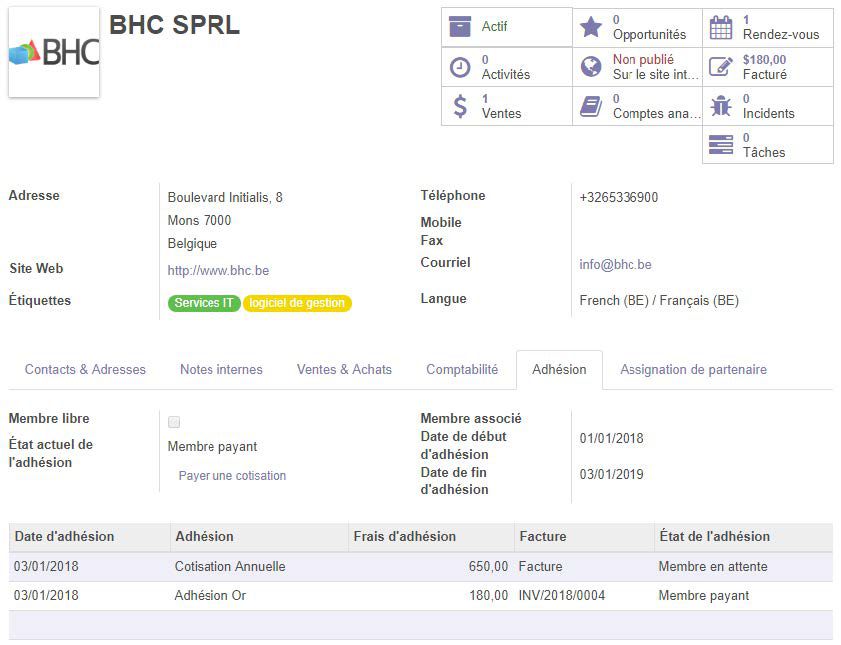Click the Non publié website status
Screen dimensions: 841x645
point(643,60)
